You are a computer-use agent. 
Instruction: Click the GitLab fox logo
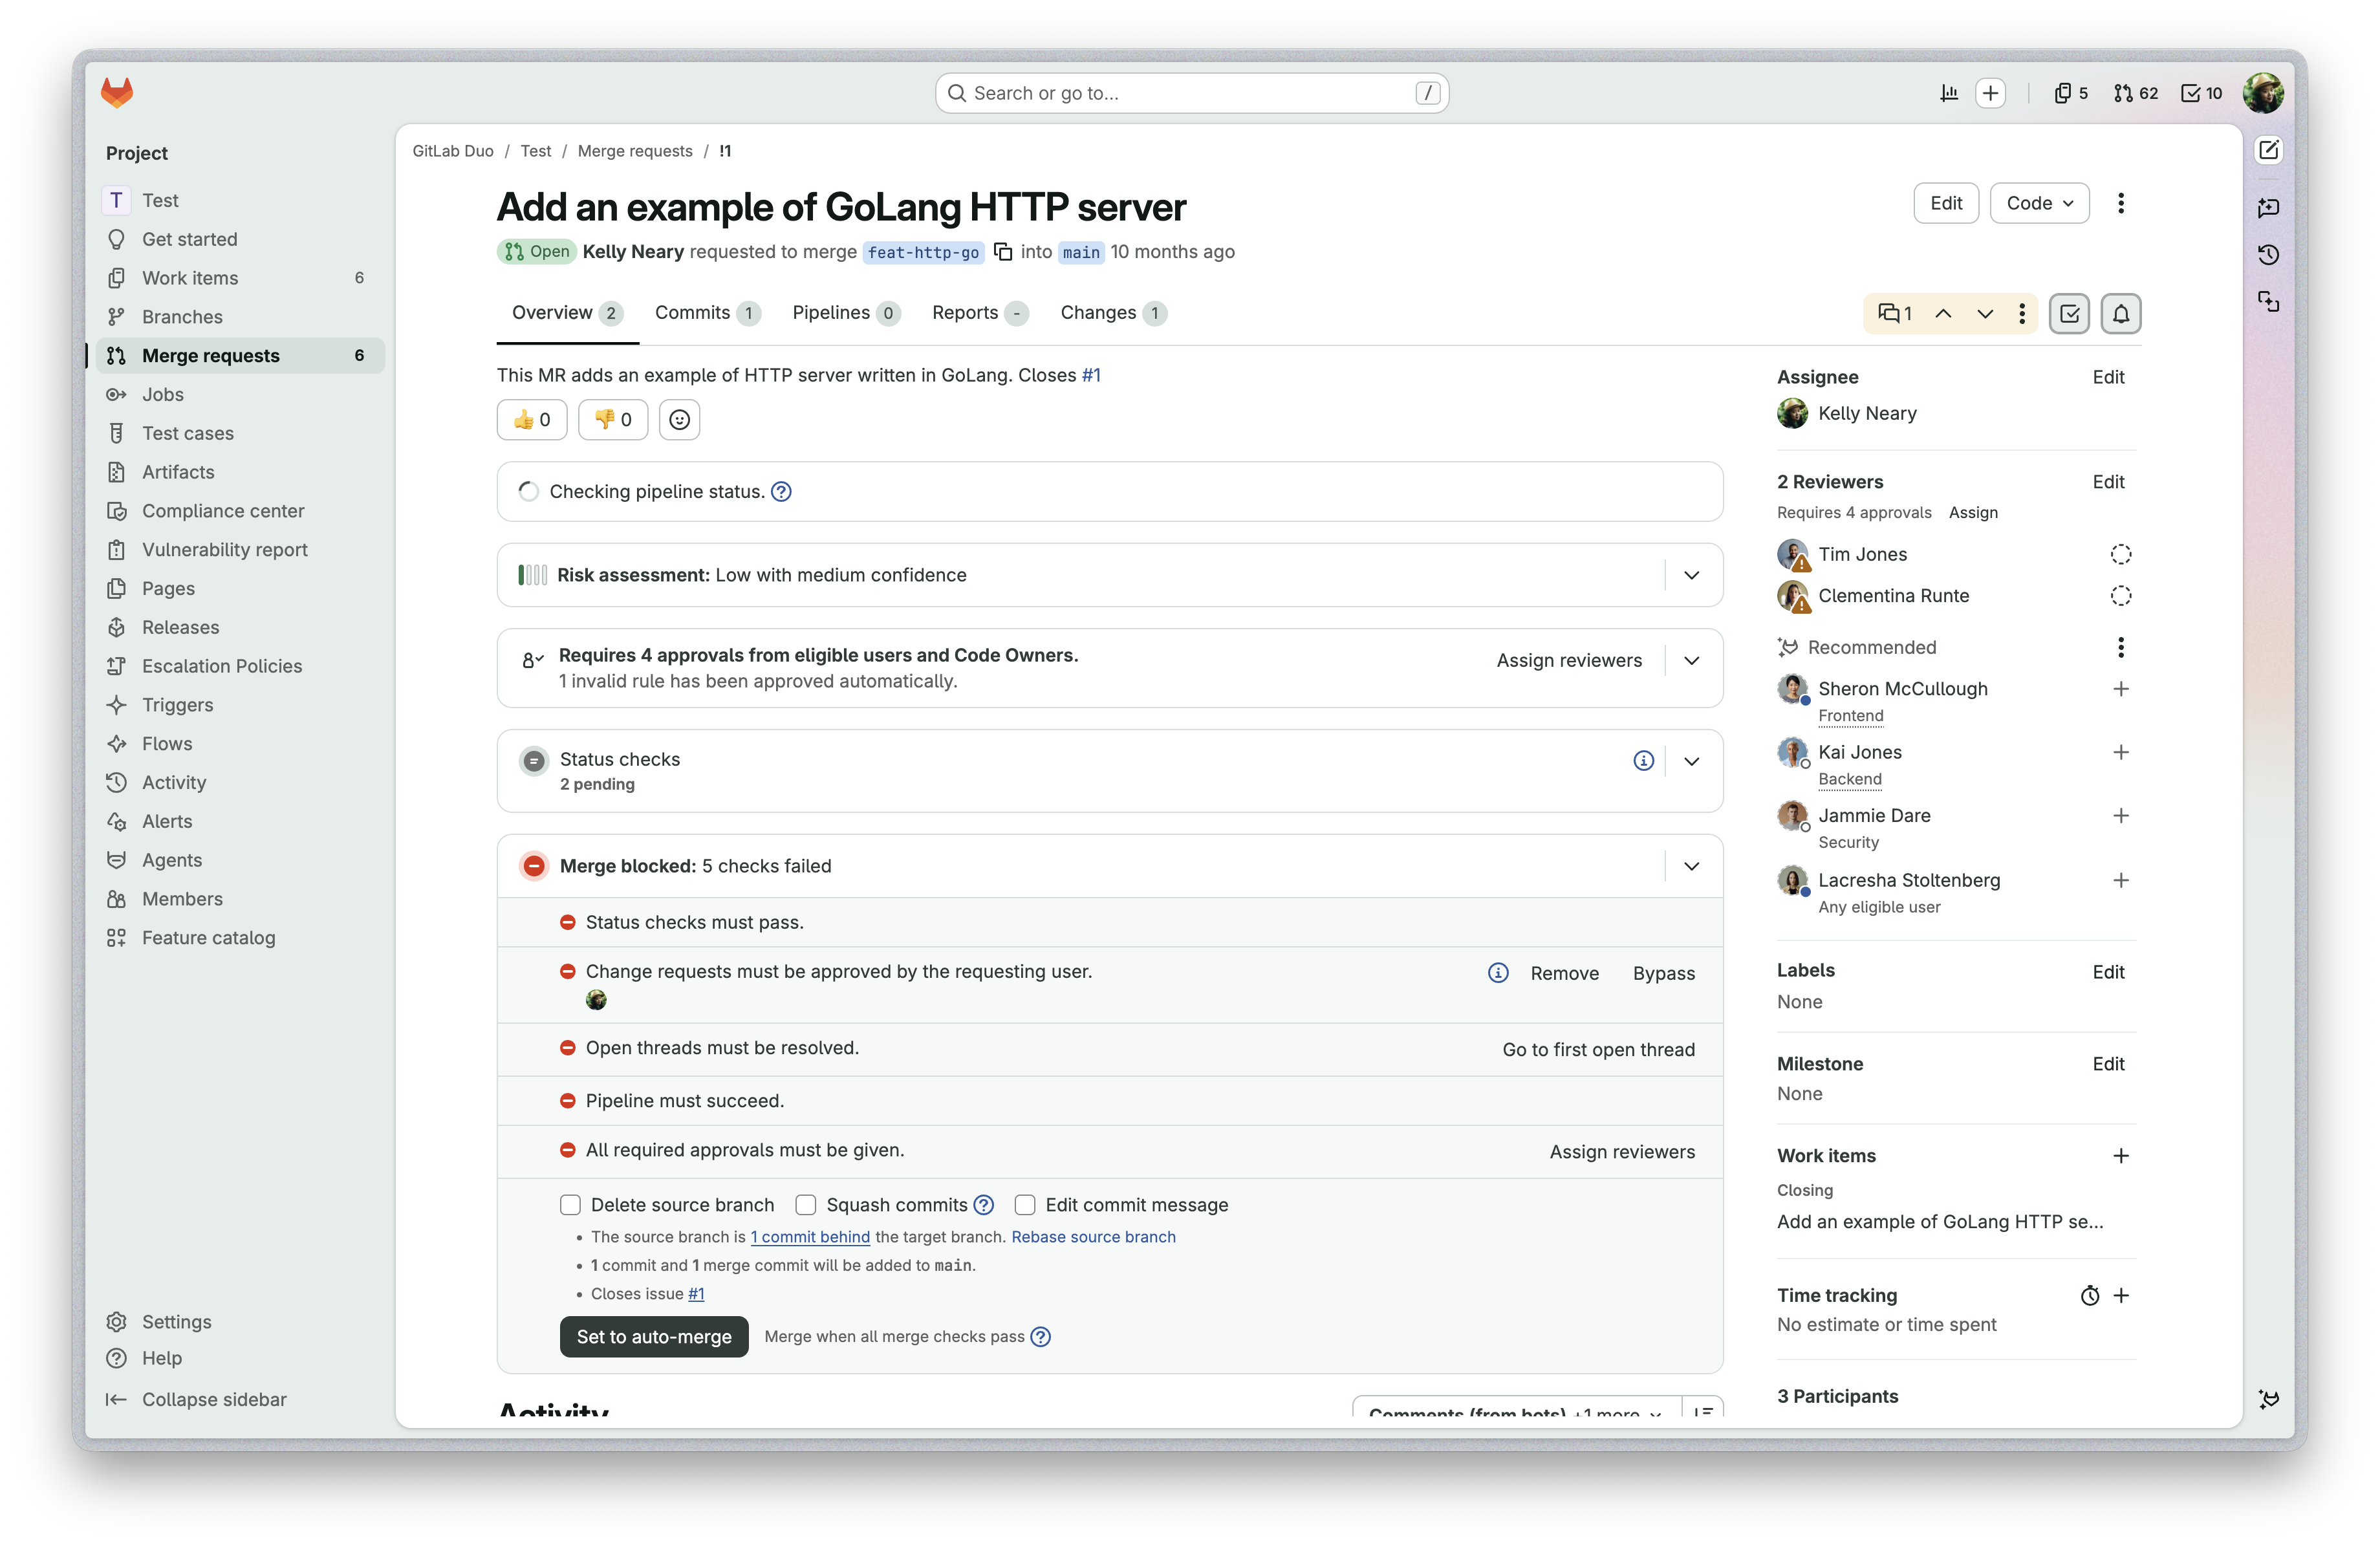pyautogui.click(x=117, y=93)
